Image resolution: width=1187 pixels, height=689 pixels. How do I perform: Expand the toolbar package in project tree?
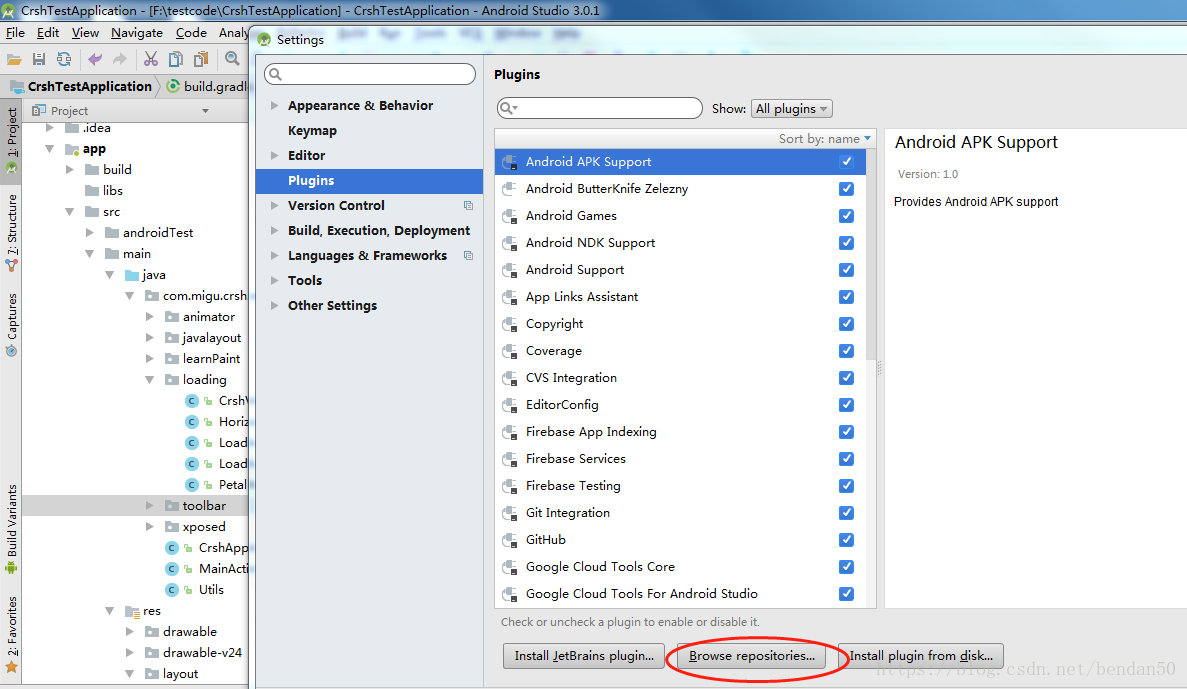point(149,505)
